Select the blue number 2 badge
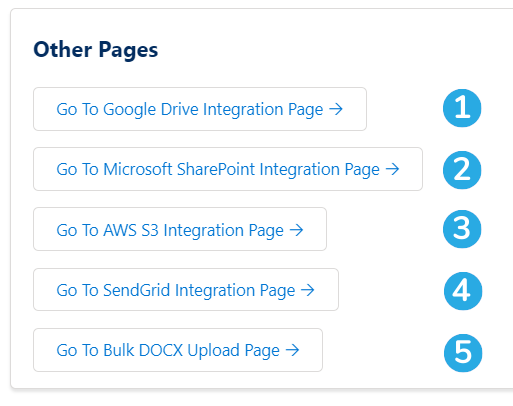 click(462, 170)
